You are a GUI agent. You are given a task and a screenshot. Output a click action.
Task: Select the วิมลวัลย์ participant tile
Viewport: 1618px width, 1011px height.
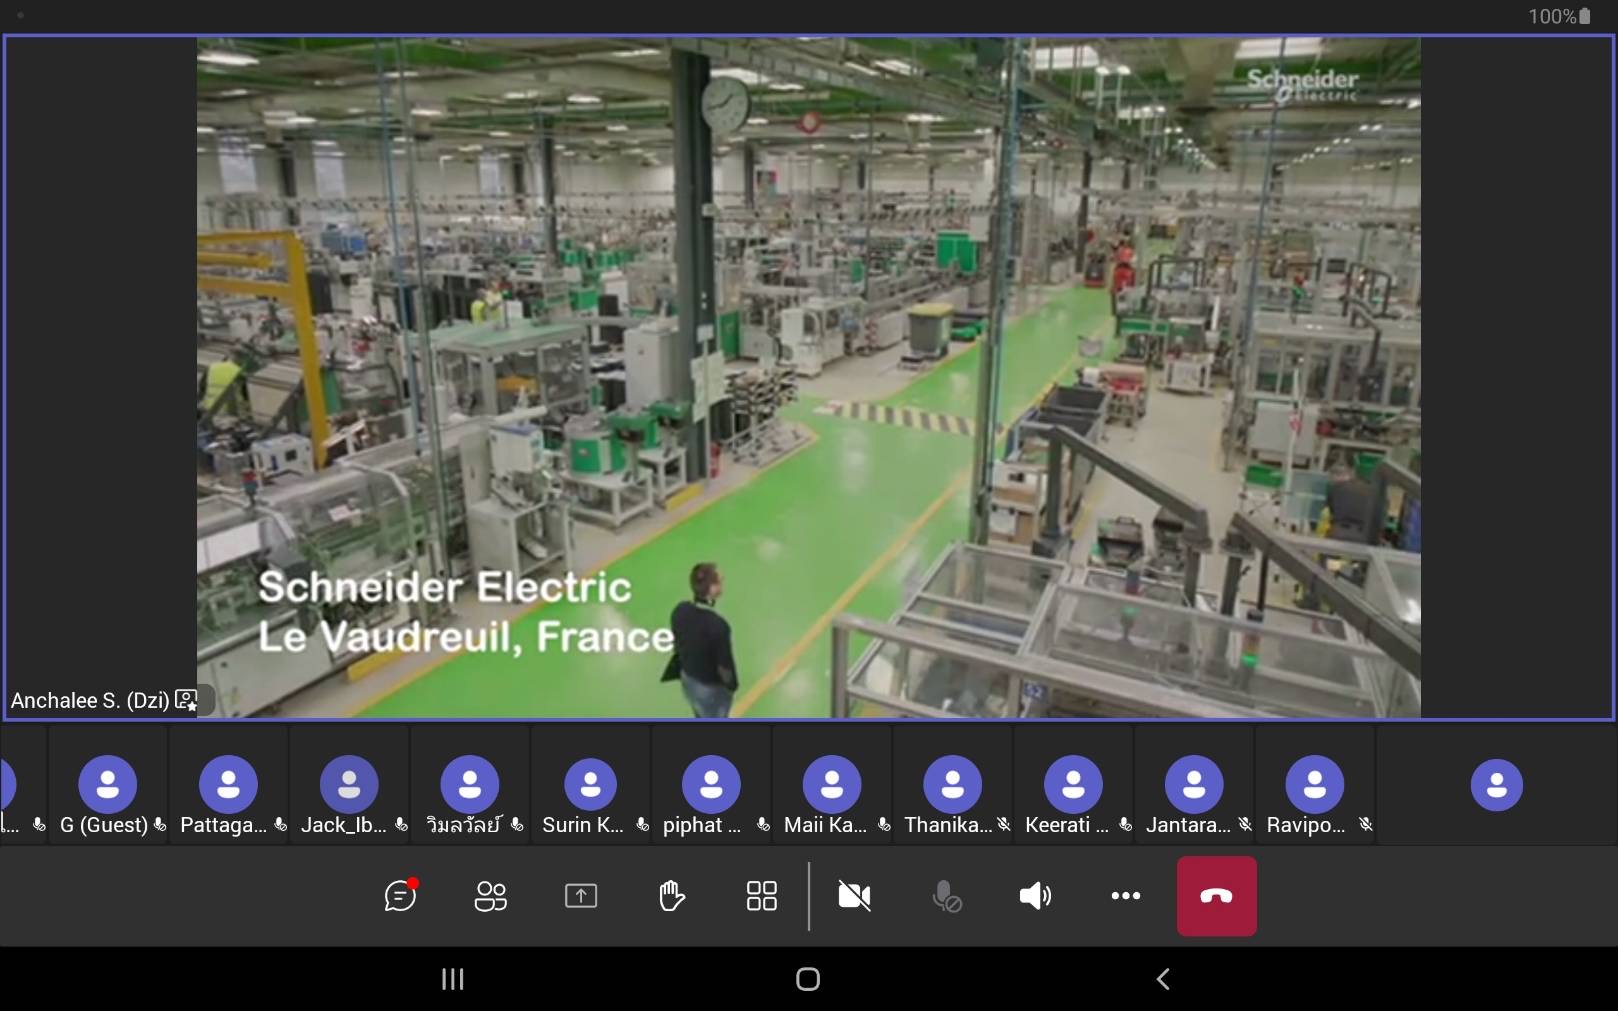(470, 786)
